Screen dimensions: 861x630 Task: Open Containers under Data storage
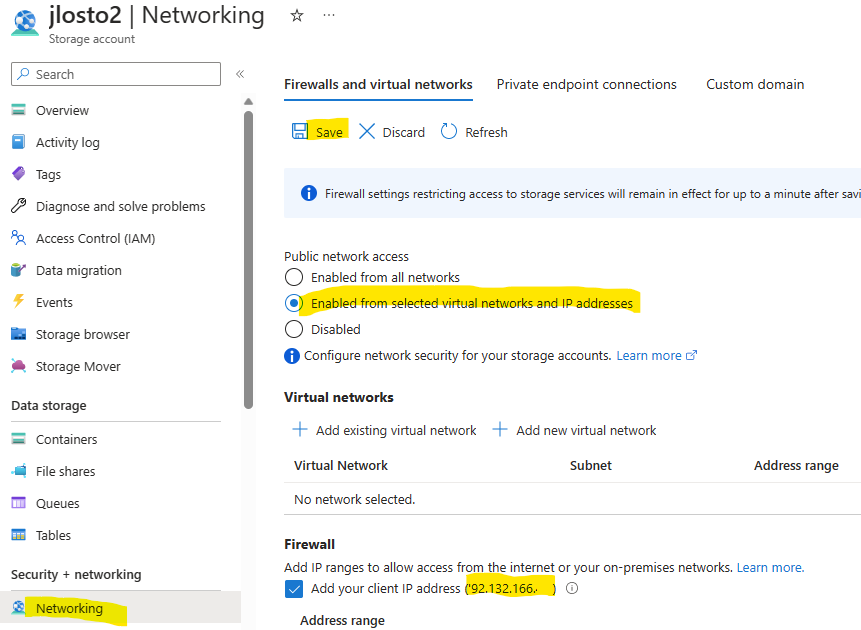tap(66, 439)
